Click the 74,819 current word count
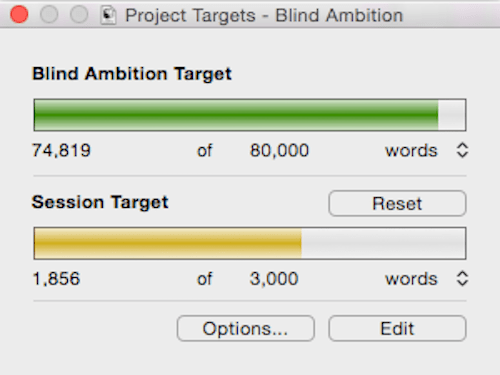The width and height of the screenshot is (500, 375). tap(61, 150)
